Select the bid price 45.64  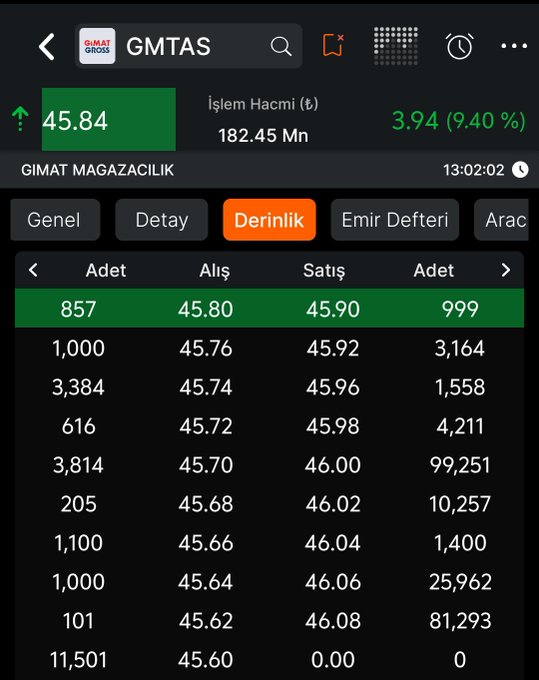pos(206,582)
